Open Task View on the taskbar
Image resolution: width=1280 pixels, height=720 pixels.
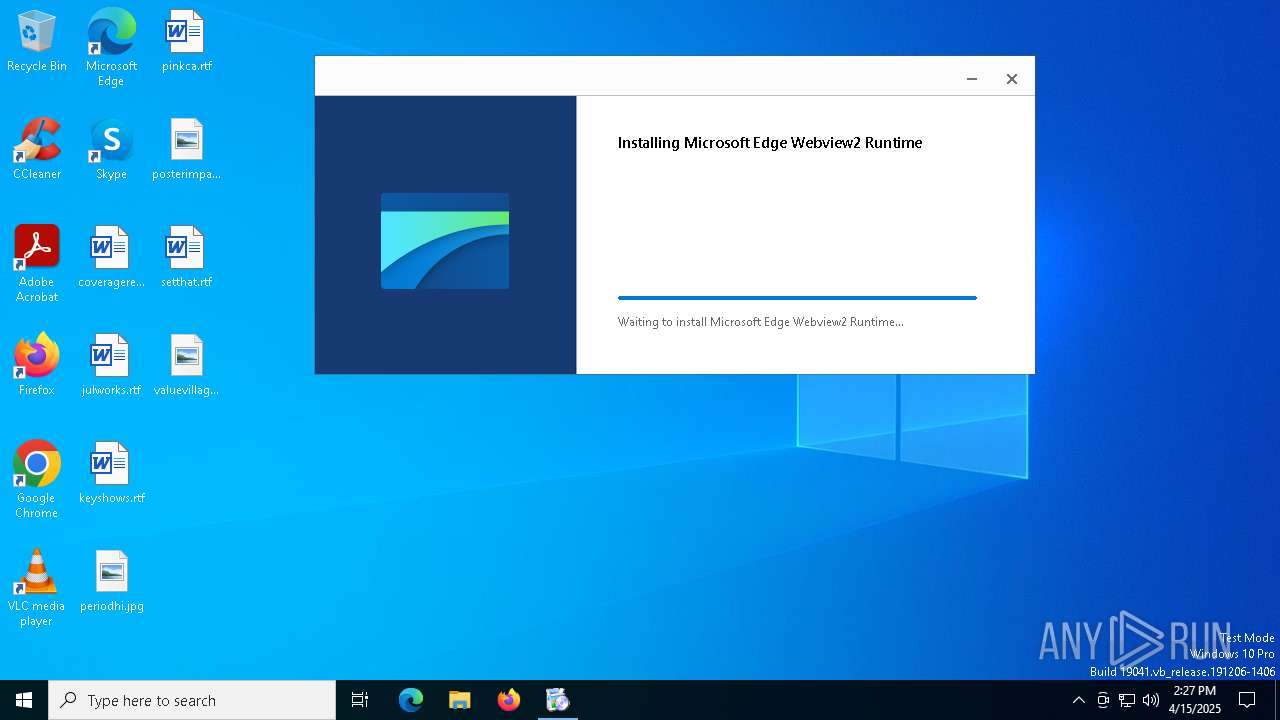click(360, 700)
